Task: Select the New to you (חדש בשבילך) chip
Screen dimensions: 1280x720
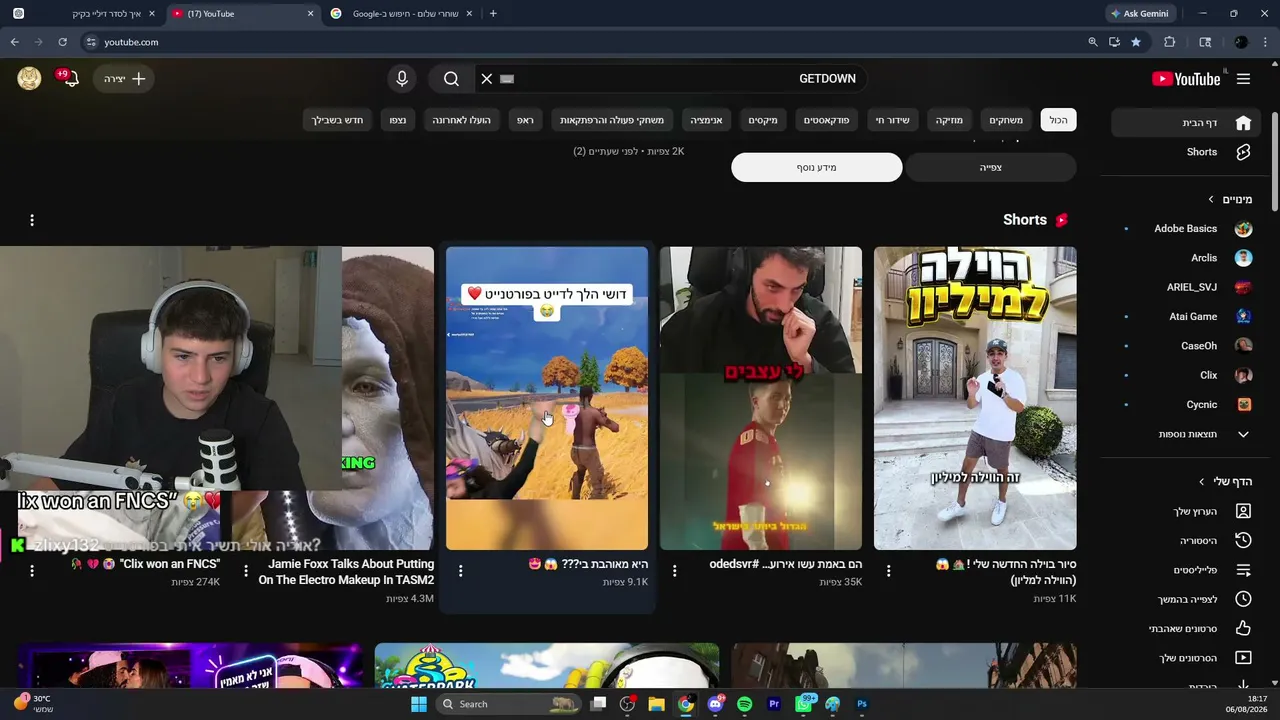Action: [x=339, y=120]
